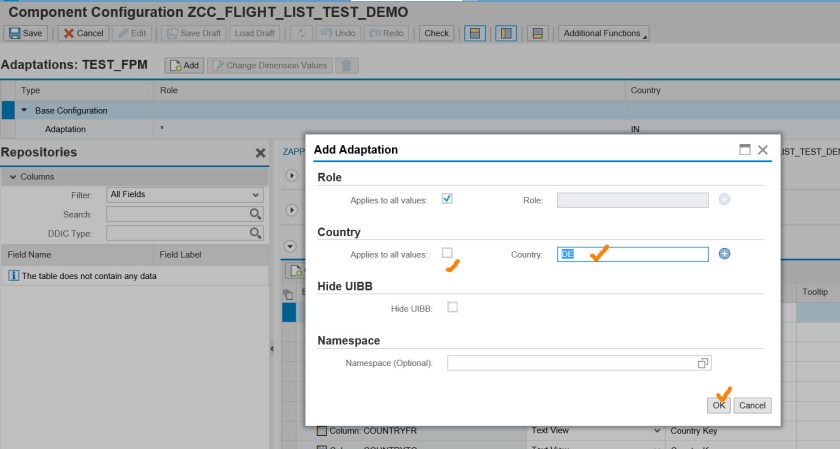Click the plus icon beside Country field
Viewport: 840px width, 449px height.
(725, 254)
